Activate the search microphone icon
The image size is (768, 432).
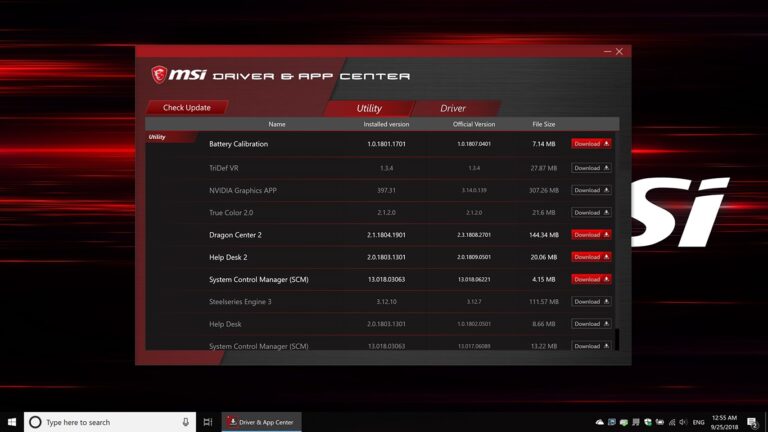pyautogui.click(x=186, y=422)
